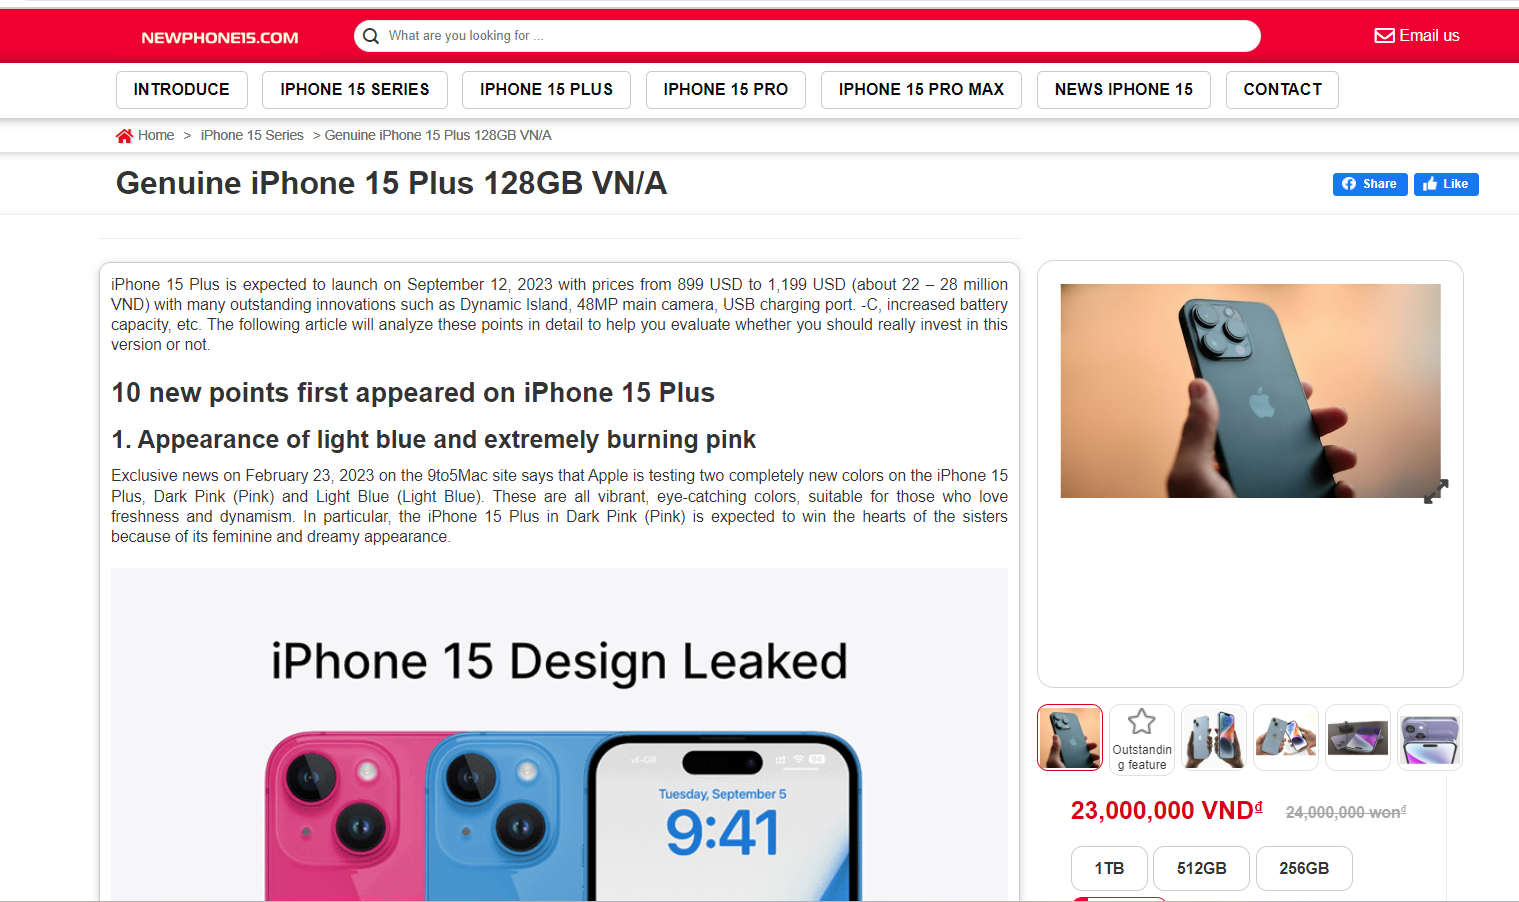
Task: Click the Home house icon in breadcrumb
Action: tap(124, 136)
